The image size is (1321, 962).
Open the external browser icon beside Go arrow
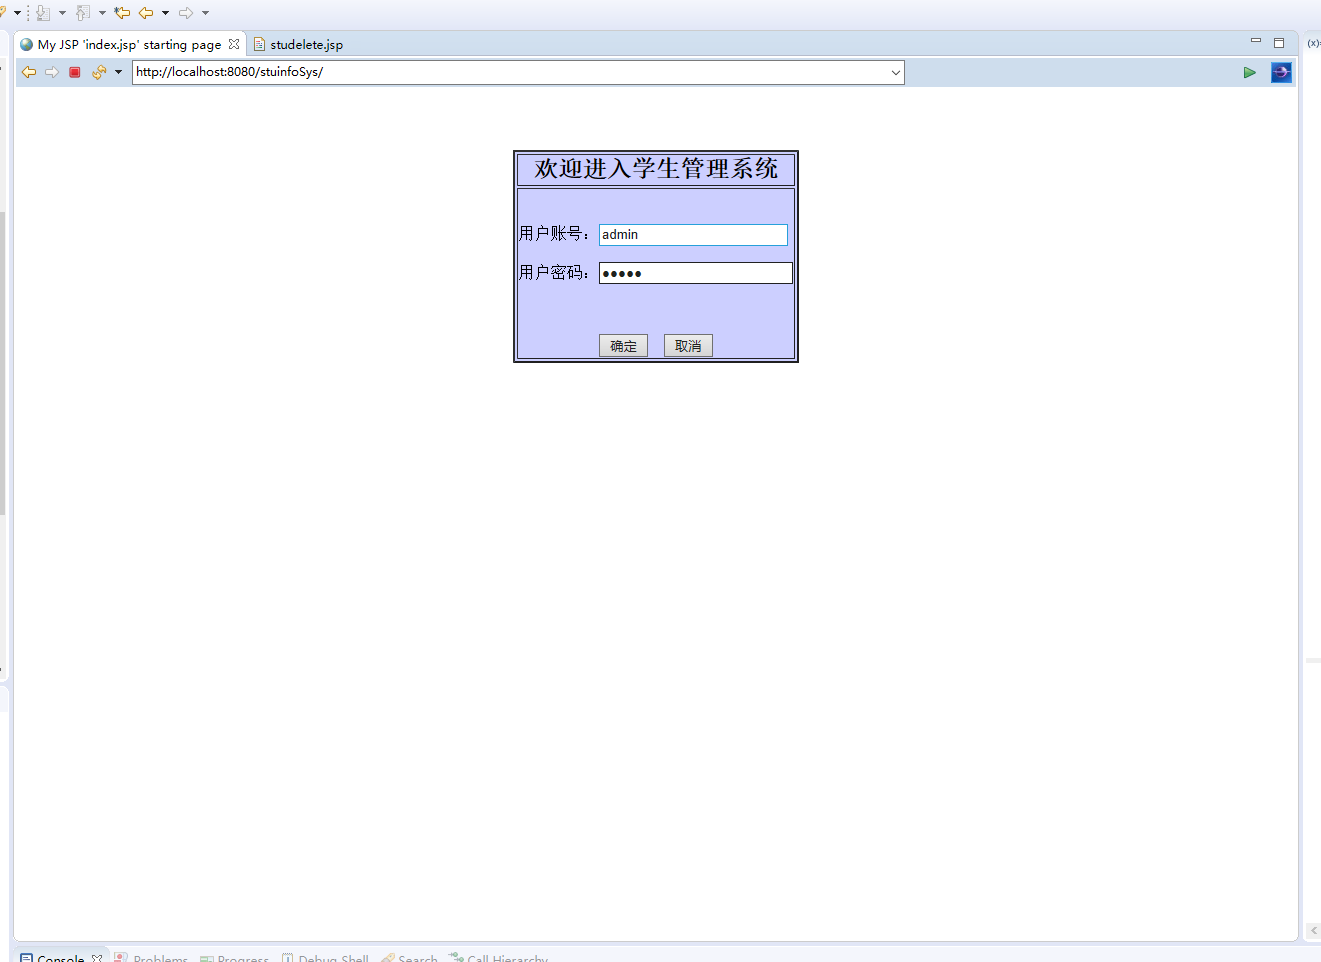[1281, 72]
